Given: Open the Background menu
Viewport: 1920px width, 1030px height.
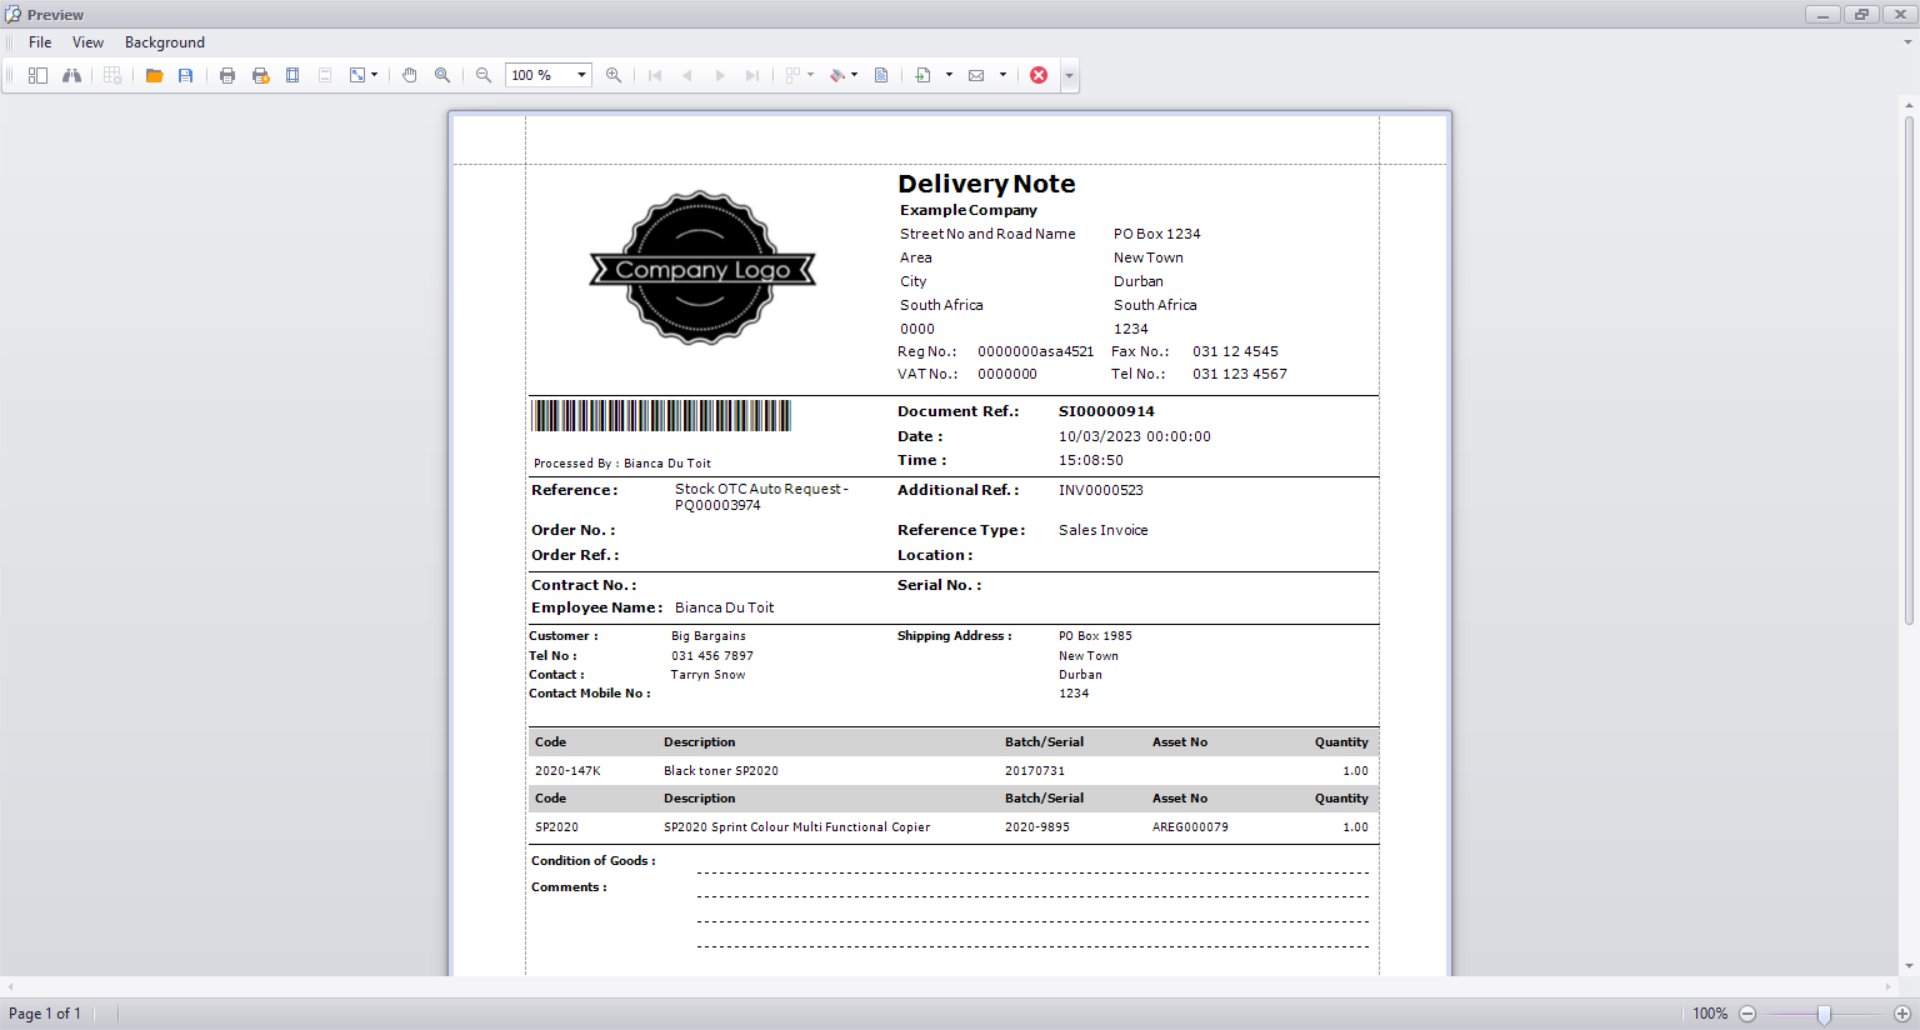Looking at the screenshot, I should coord(165,42).
